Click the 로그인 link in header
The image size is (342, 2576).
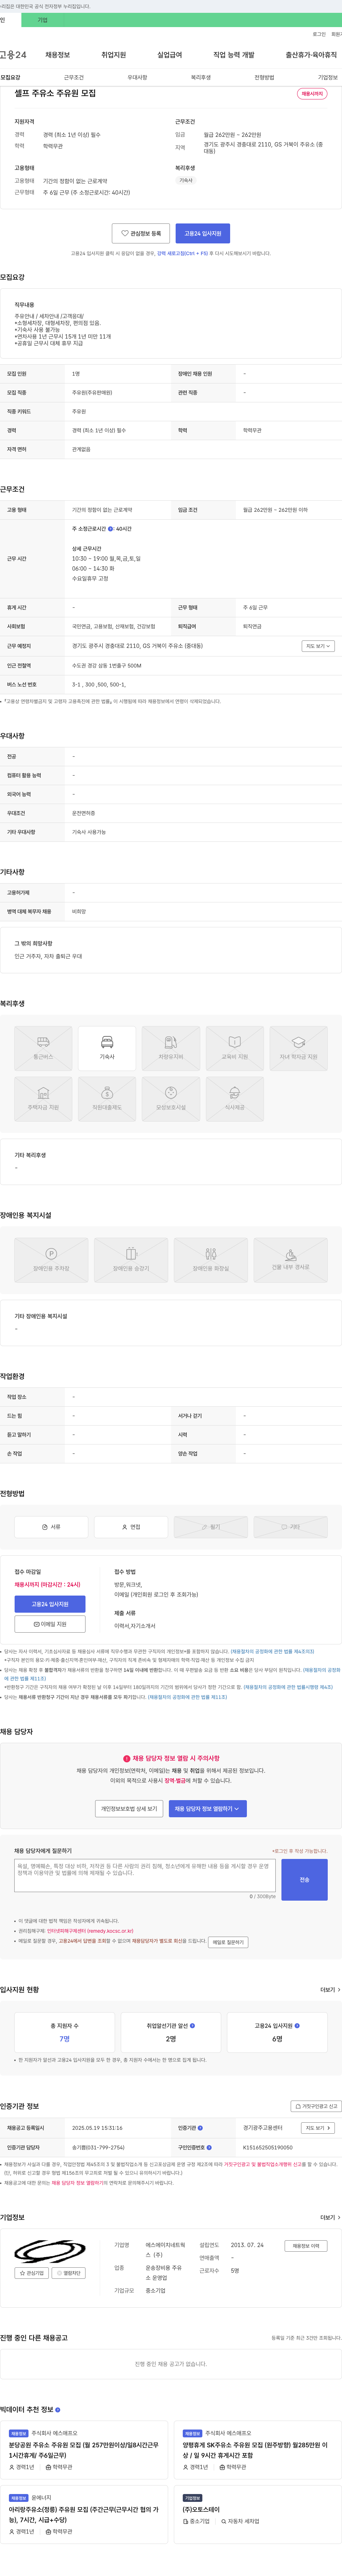tap(319, 34)
